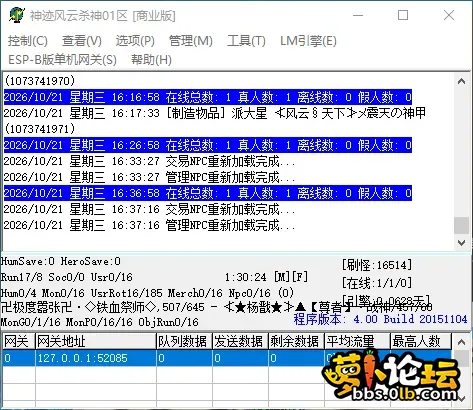
Task: Click the 1:30:24 uptime display
Action: (x=245, y=277)
